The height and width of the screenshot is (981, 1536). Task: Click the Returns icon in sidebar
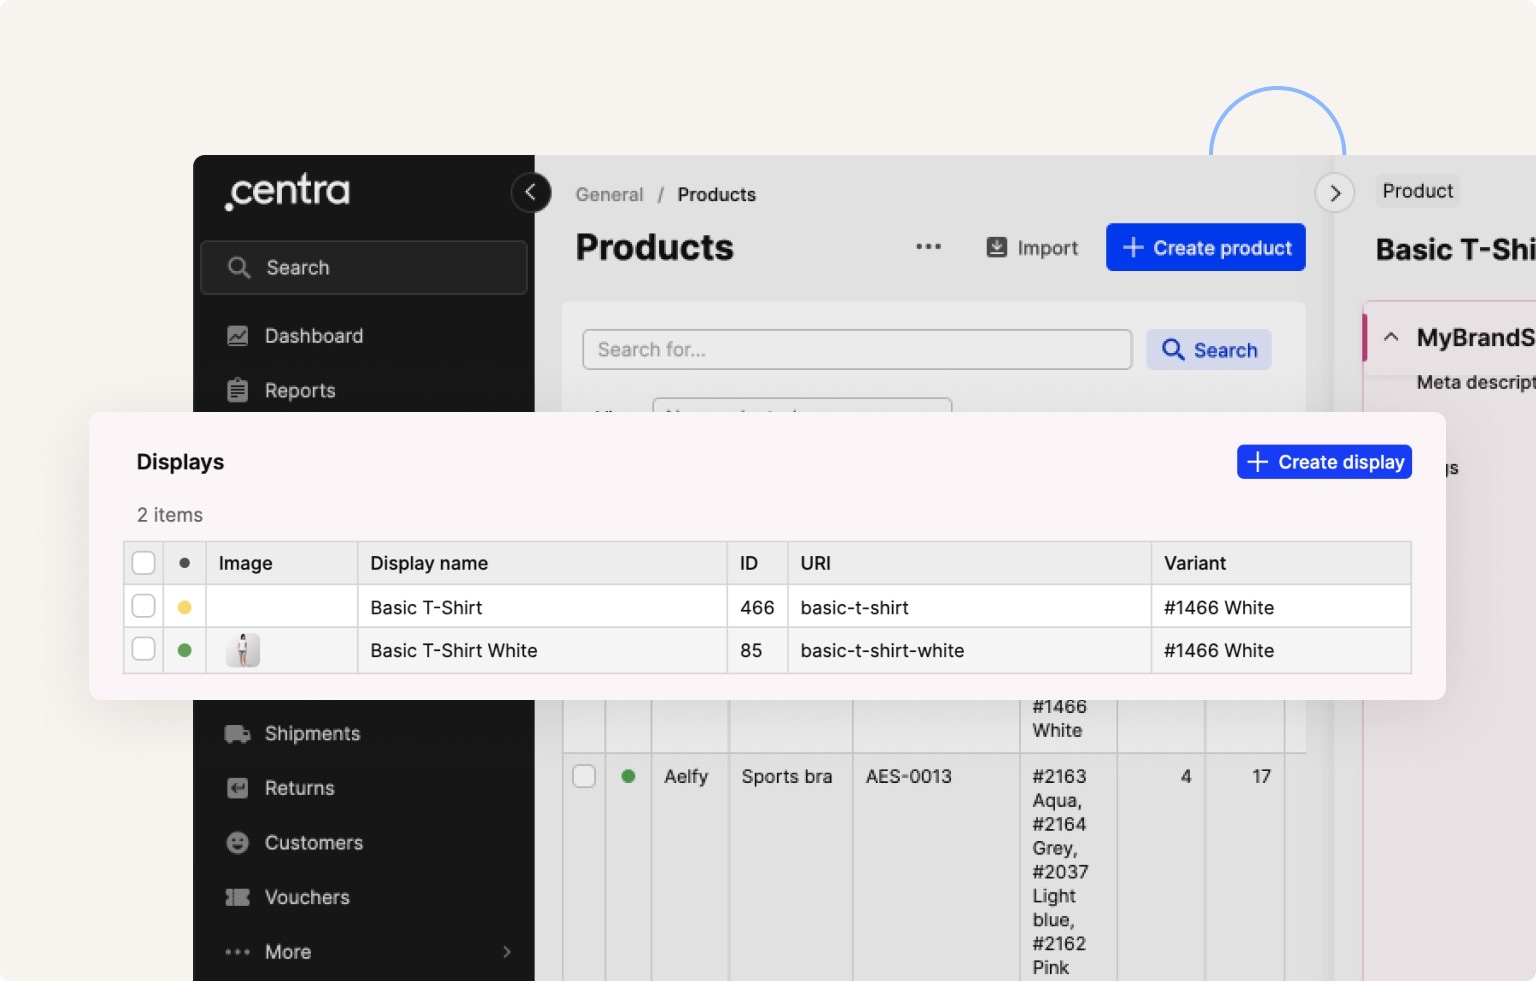click(x=237, y=788)
